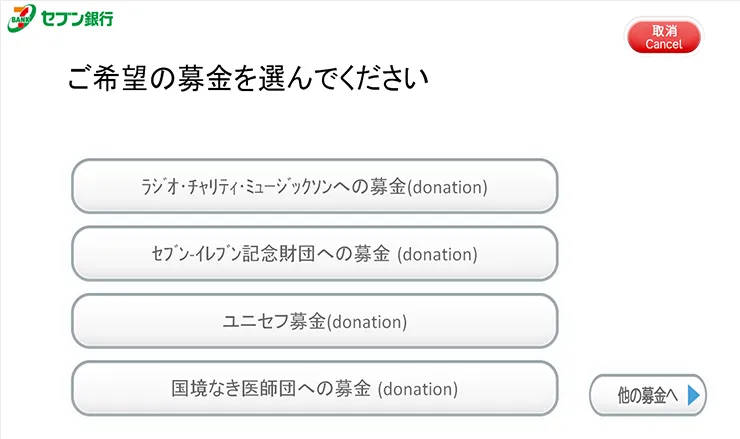Screen dimensions: 740x439
Task: Choose 国境なき医師団への募金 option
Action: coord(314,389)
